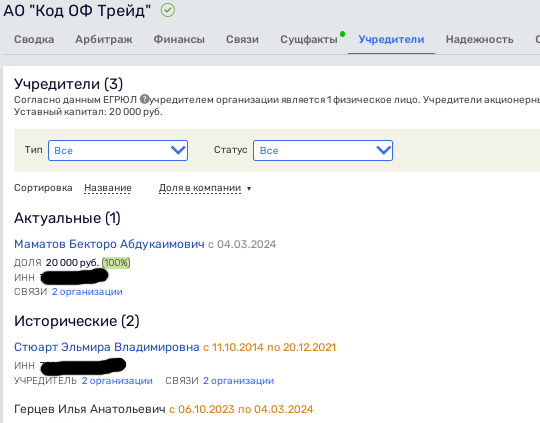Click Герцев Илья Анатольевич name
Viewport: 540px width, 423px height.
90,409
